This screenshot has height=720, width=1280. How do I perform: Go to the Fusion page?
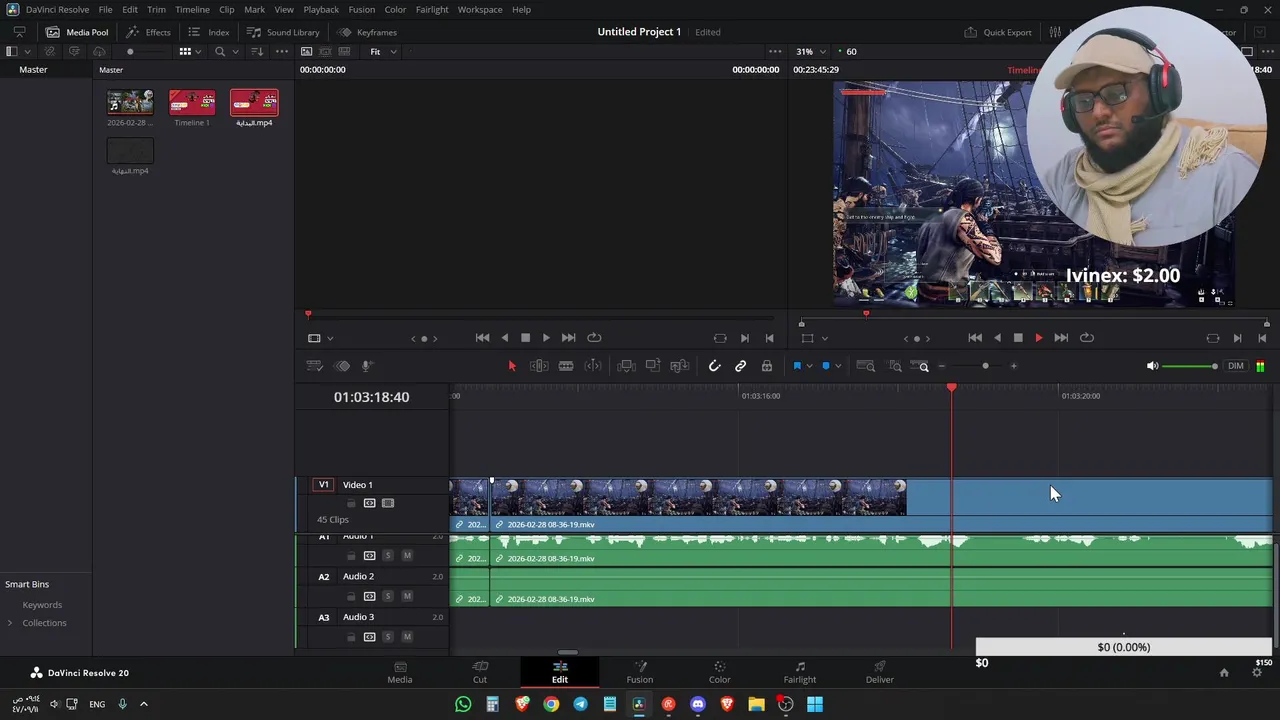(640, 672)
